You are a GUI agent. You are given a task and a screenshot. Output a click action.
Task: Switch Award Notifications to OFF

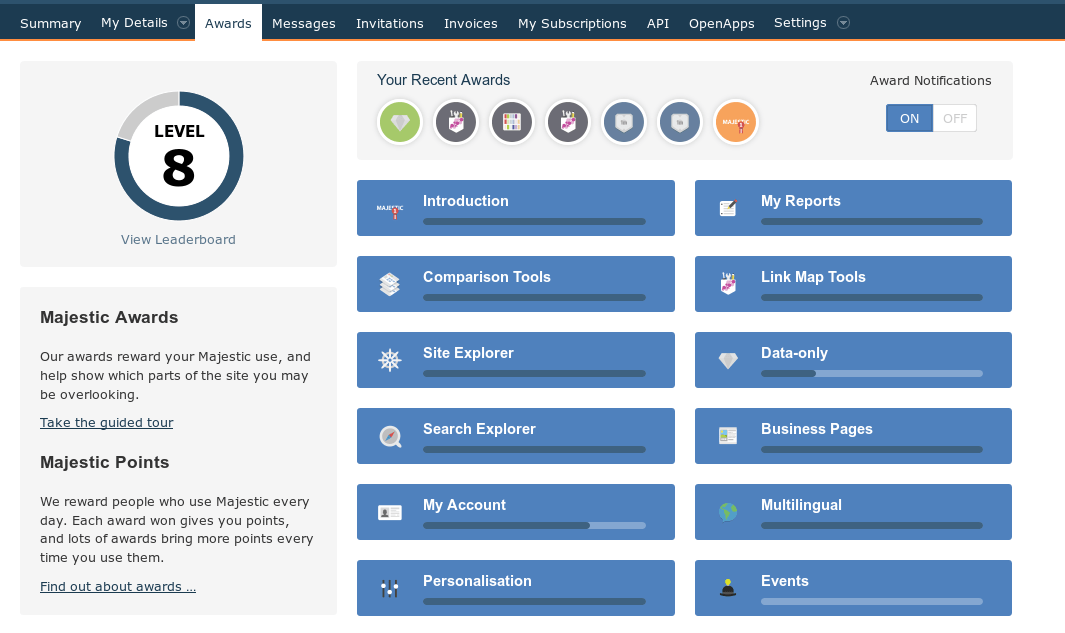click(955, 118)
